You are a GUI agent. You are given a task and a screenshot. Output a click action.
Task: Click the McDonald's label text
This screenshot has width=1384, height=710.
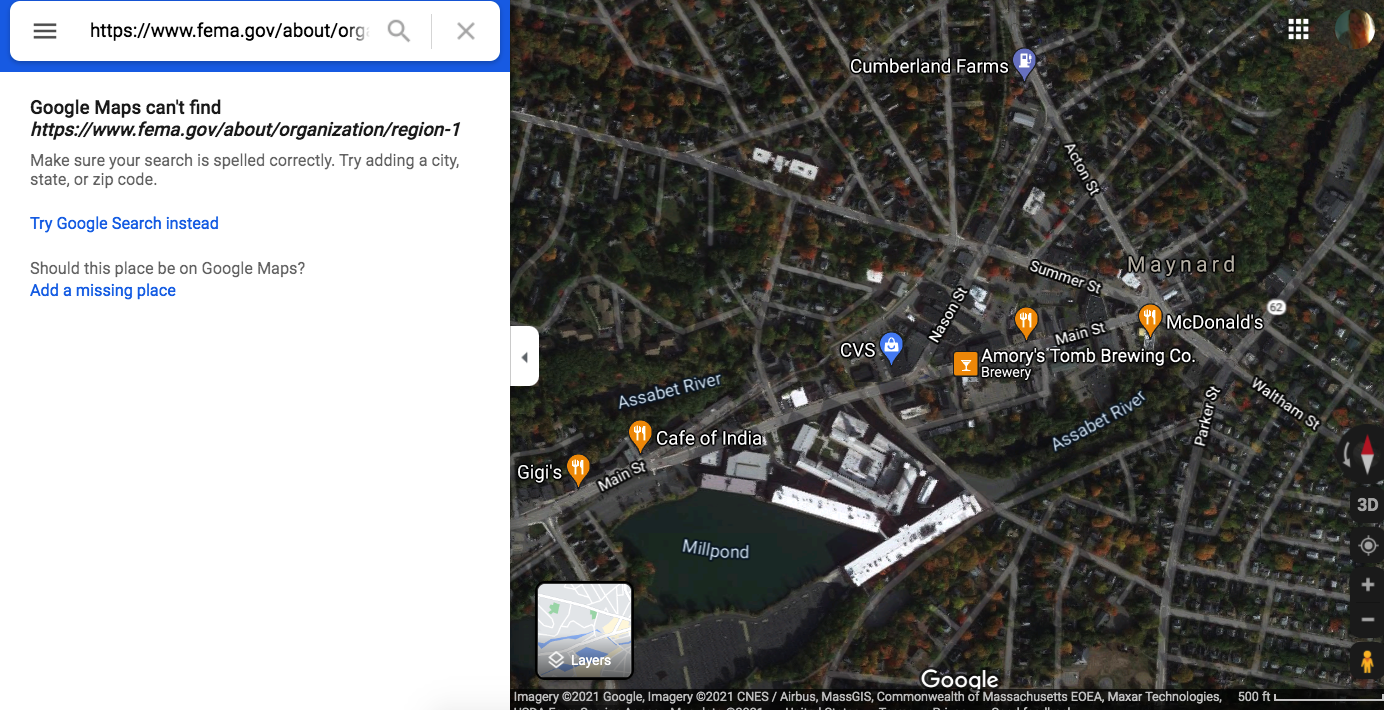(1215, 322)
